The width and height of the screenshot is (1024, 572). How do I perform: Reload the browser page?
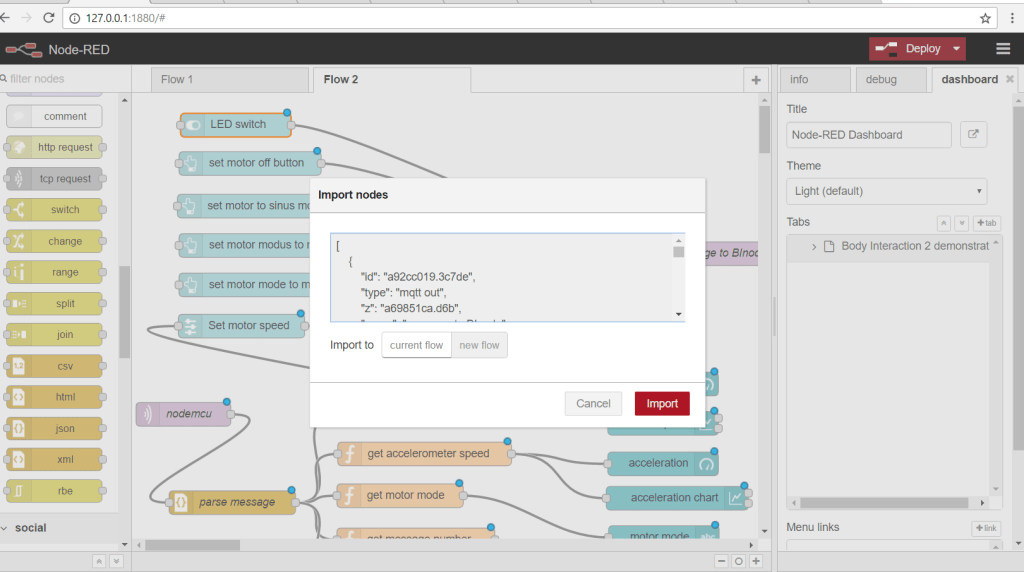click(x=49, y=18)
